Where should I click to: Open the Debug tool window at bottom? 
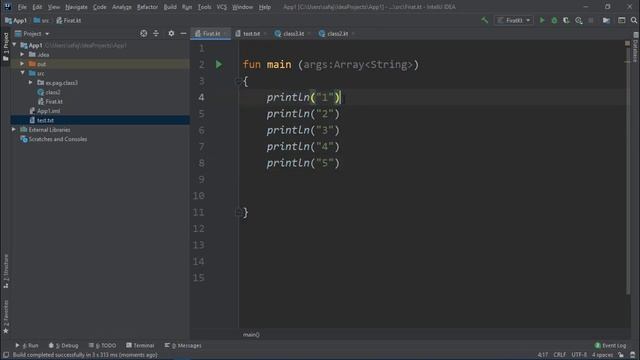coord(63,345)
